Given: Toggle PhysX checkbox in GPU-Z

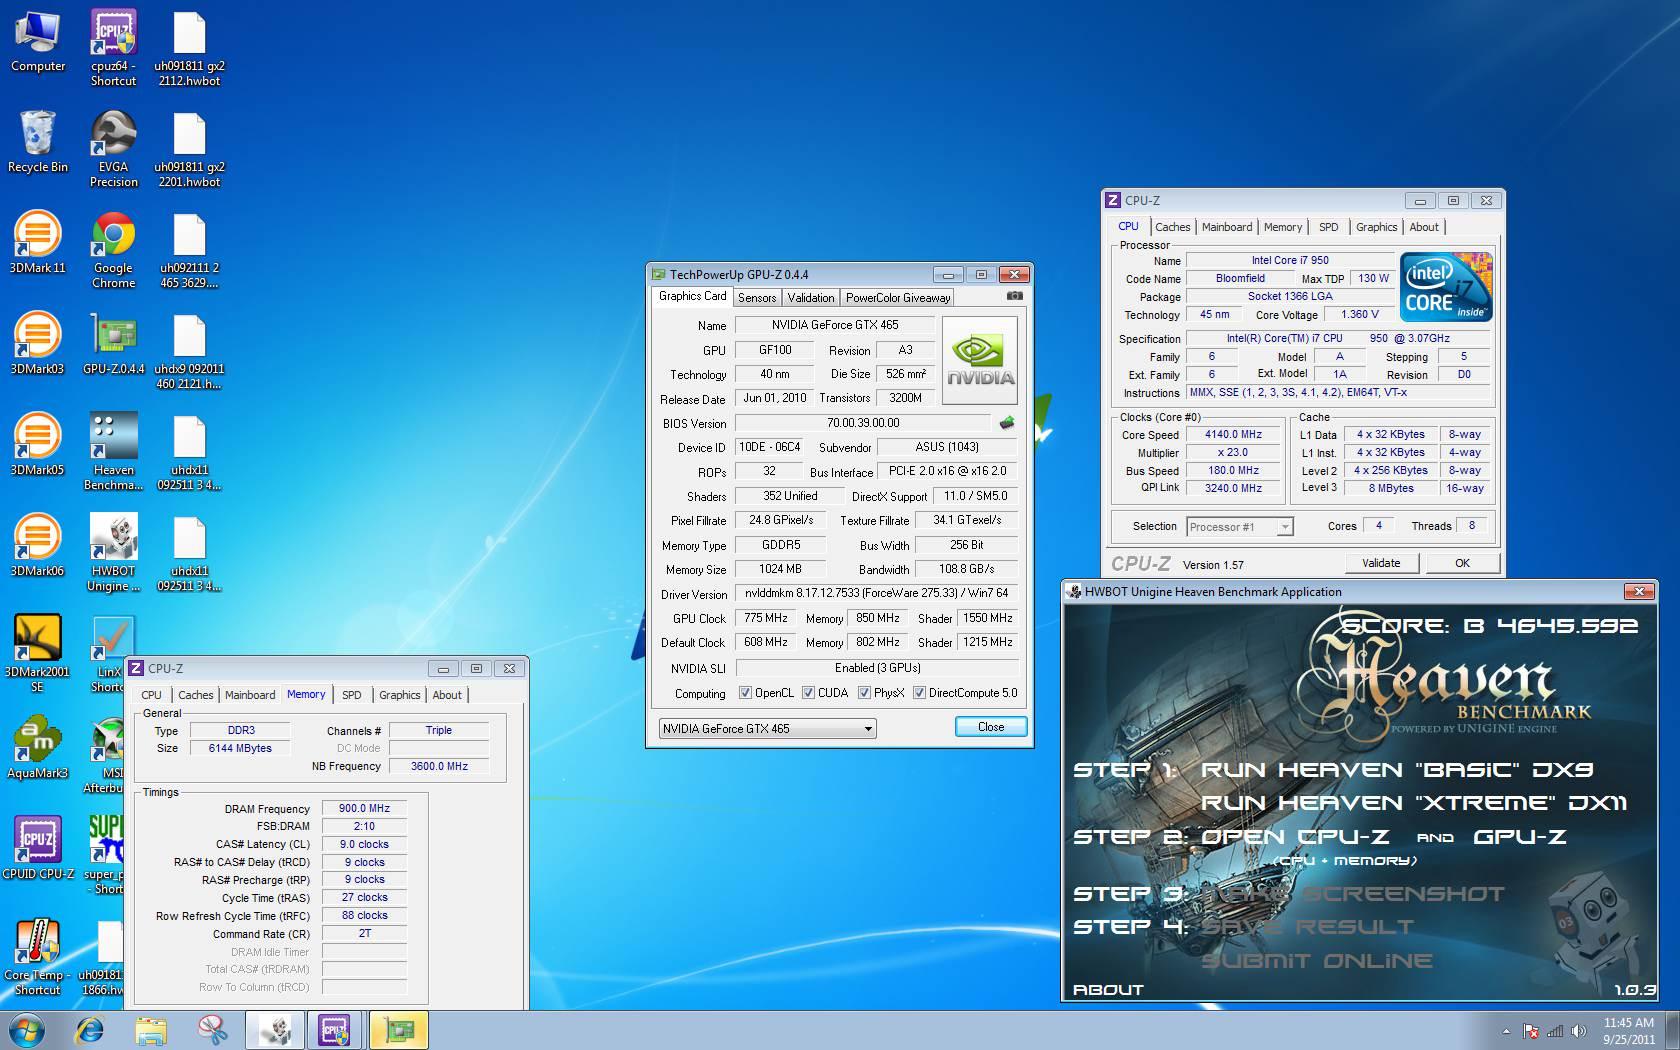Looking at the screenshot, I should [864, 693].
